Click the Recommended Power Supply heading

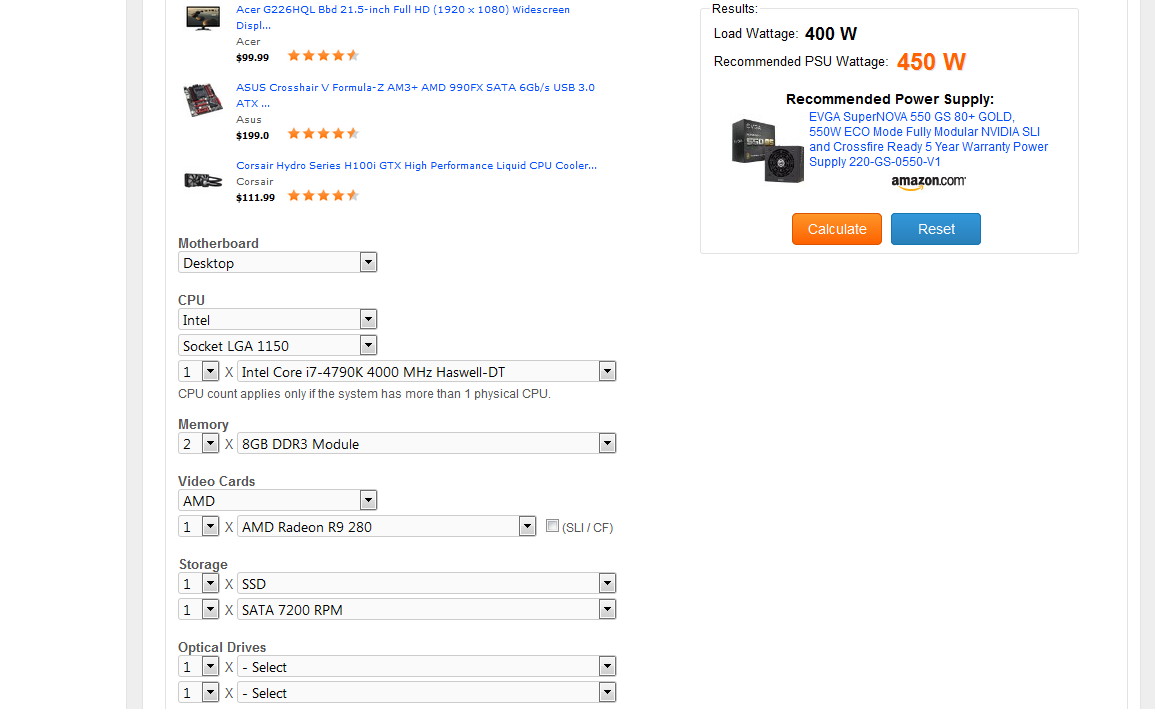(890, 99)
